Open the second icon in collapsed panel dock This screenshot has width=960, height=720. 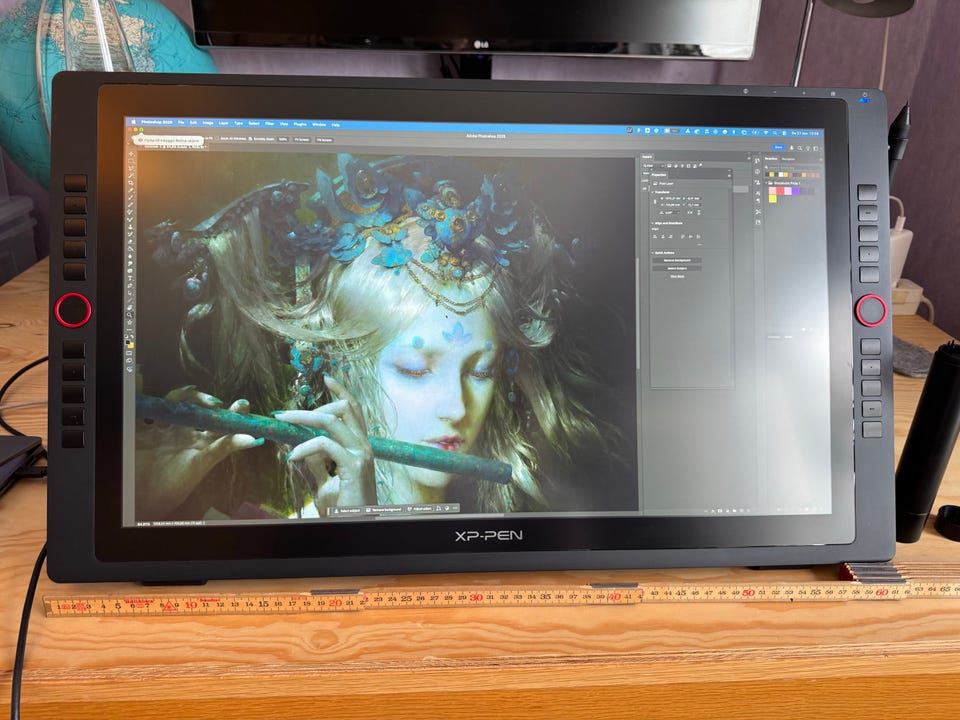pos(757,171)
